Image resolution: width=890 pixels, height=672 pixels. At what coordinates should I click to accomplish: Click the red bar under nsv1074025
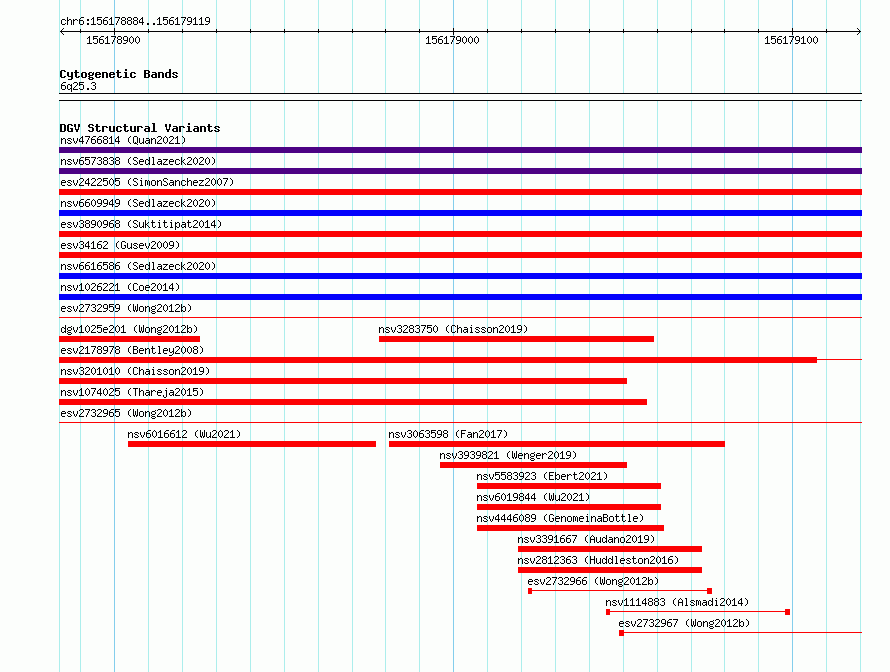[353, 402]
